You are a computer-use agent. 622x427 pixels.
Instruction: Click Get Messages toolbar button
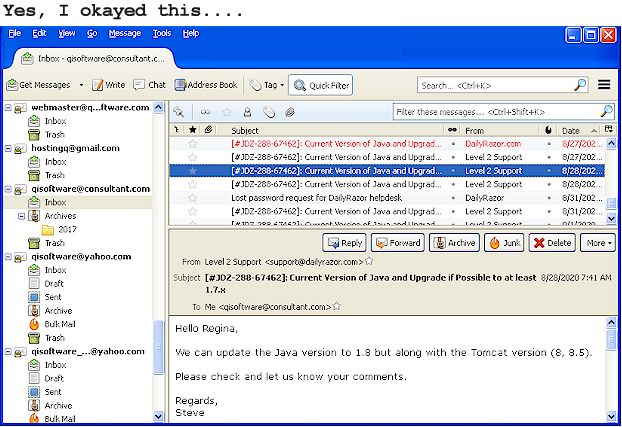(38, 85)
